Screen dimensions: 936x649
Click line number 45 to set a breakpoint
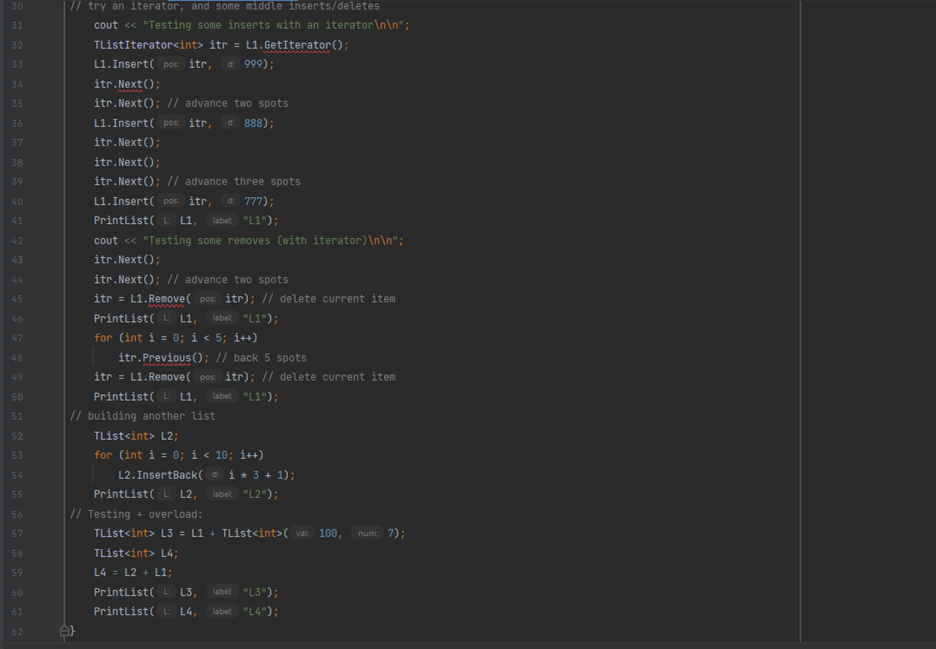coord(17,298)
